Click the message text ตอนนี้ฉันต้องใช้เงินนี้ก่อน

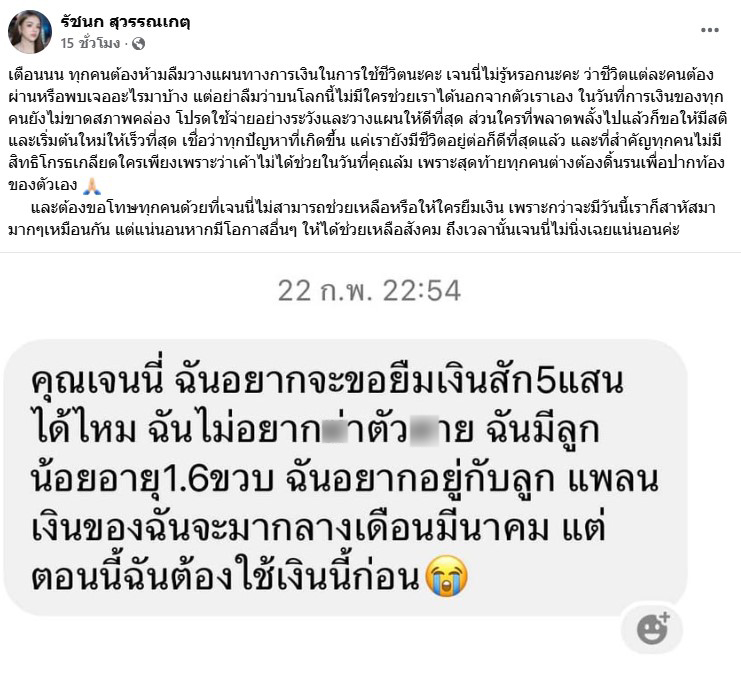225,578
